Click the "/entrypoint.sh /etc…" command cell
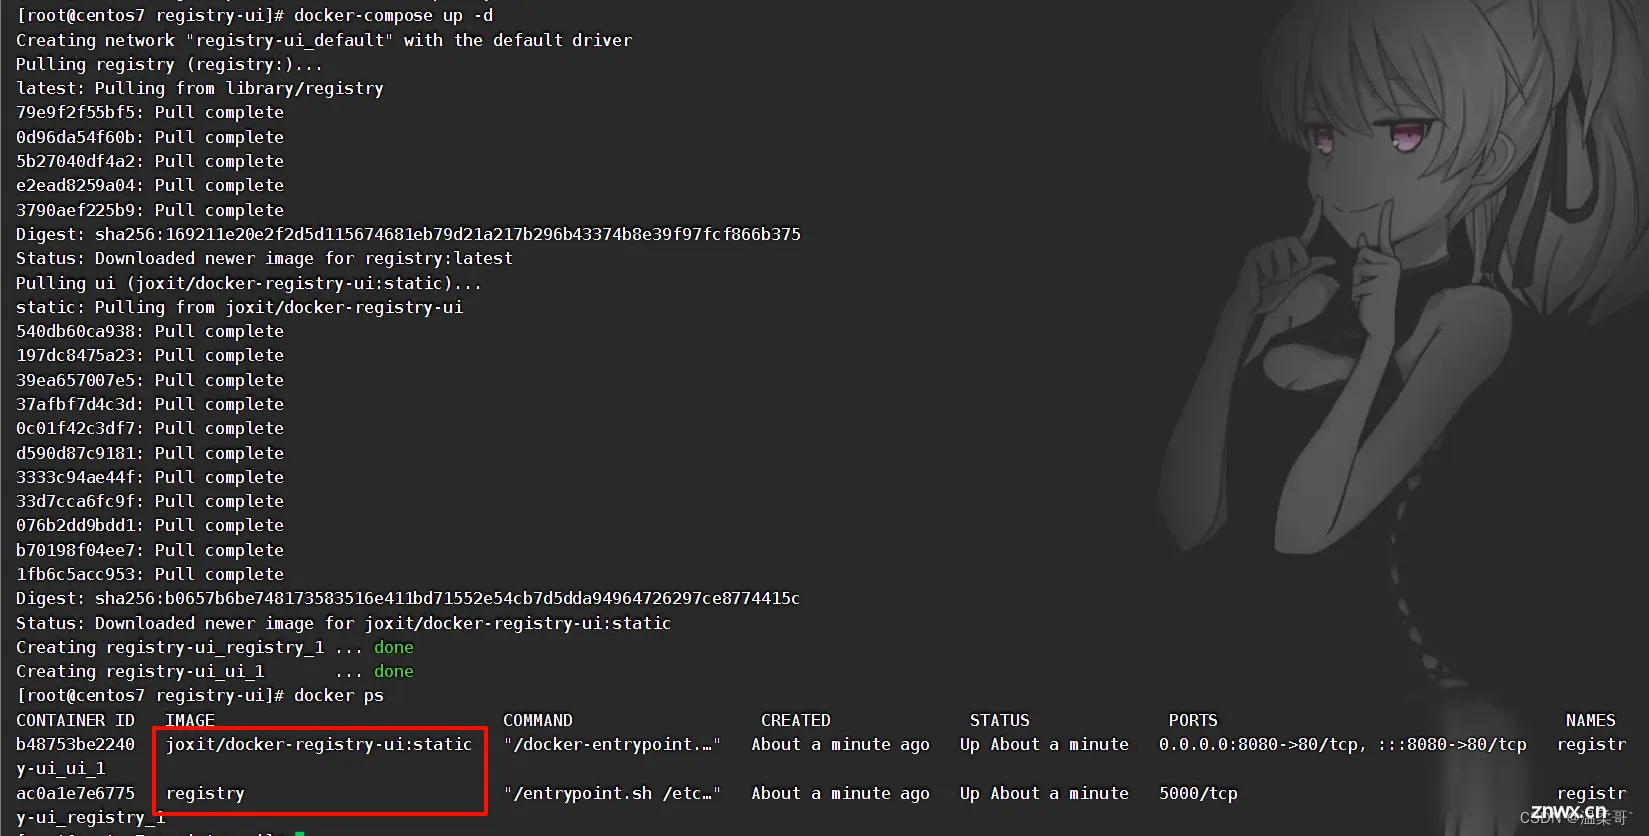The width and height of the screenshot is (1649, 836). [x=612, y=793]
